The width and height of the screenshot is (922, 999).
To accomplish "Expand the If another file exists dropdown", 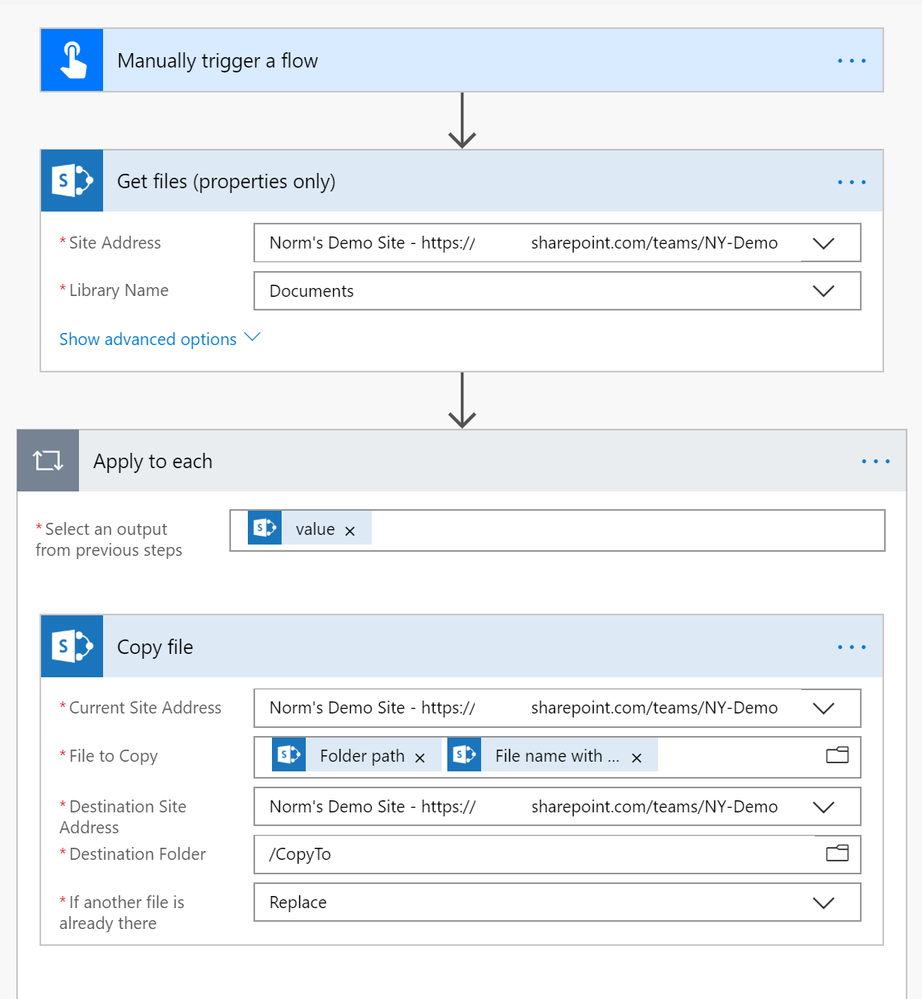I will coord(823,902).
